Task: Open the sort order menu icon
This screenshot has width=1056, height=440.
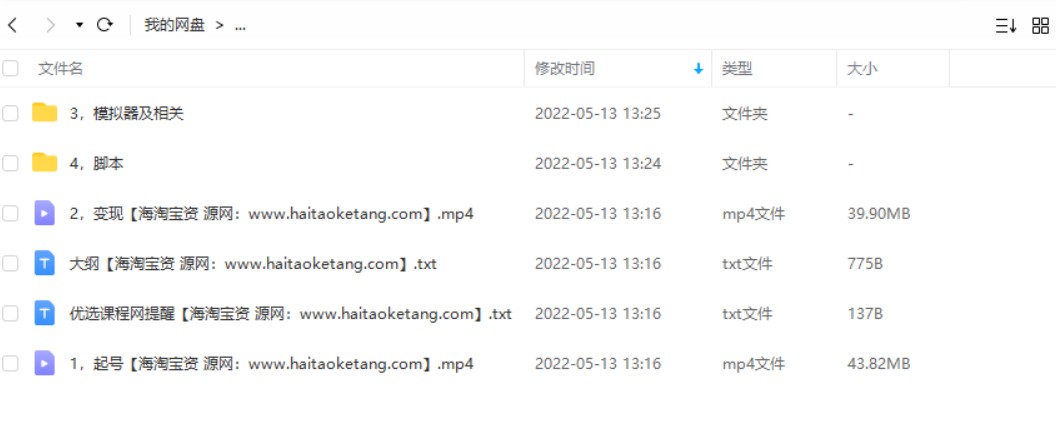Action: pyautogui.click(x=1005, y=26)
